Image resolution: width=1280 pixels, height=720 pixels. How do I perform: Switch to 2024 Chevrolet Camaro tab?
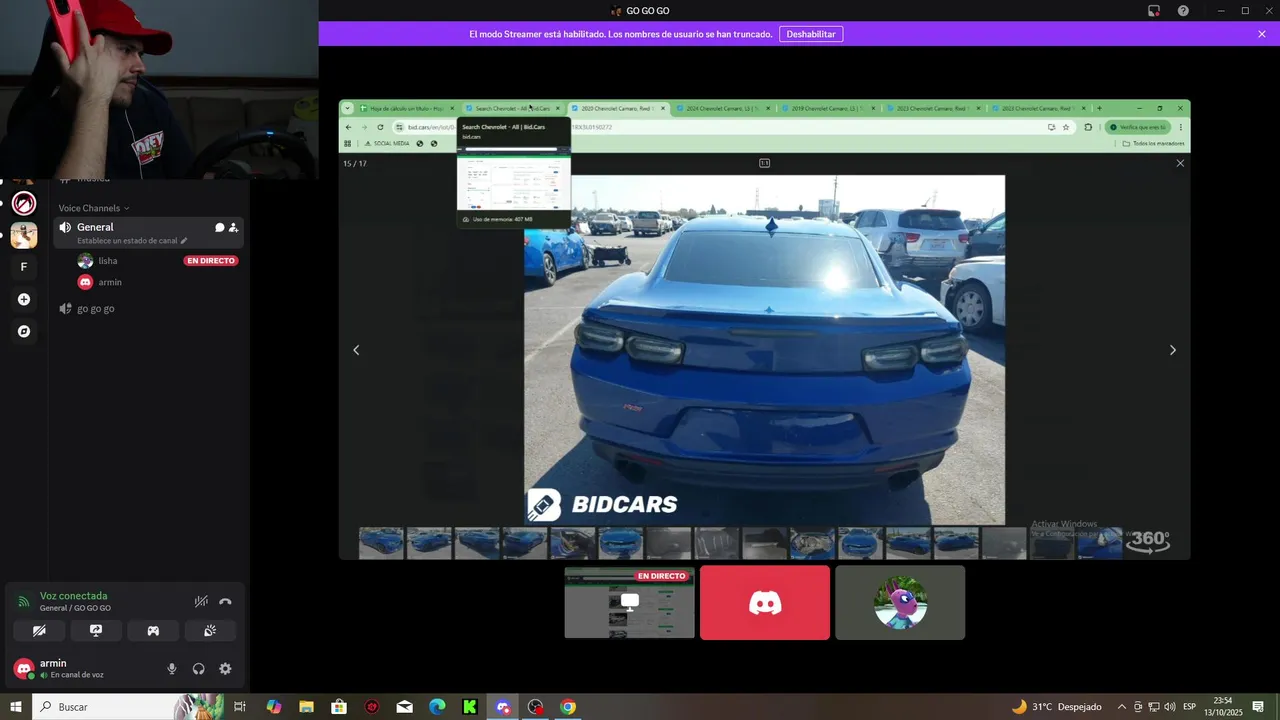[723, 108]
